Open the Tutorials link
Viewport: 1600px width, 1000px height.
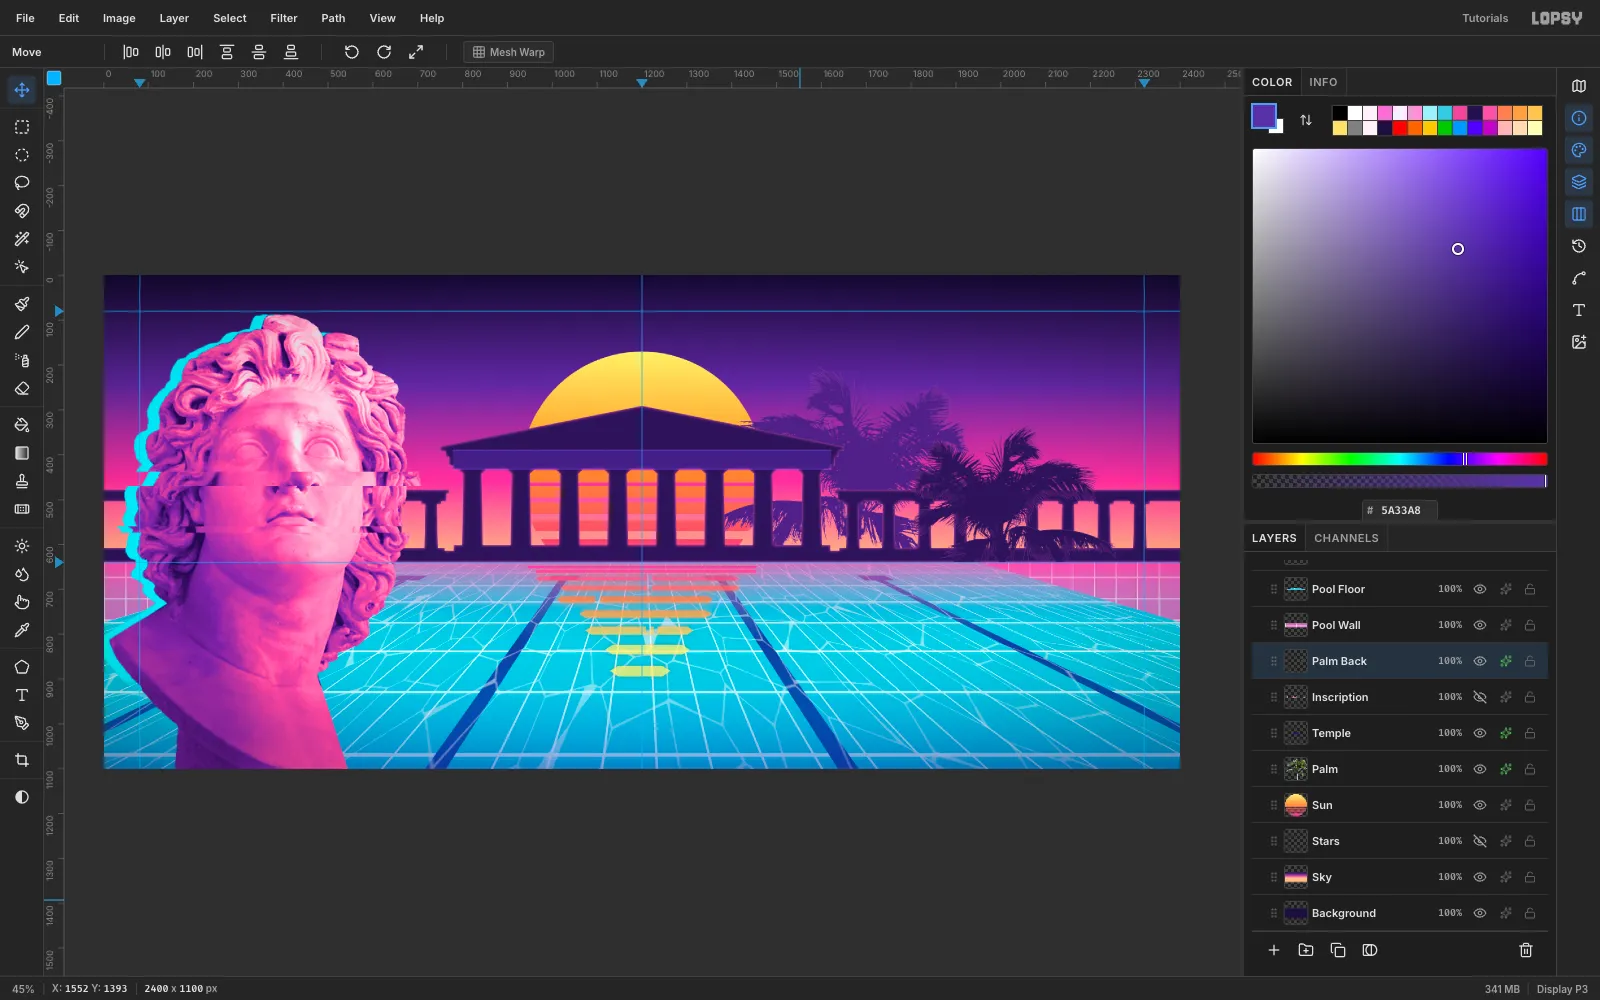[x=1485, y=18]
